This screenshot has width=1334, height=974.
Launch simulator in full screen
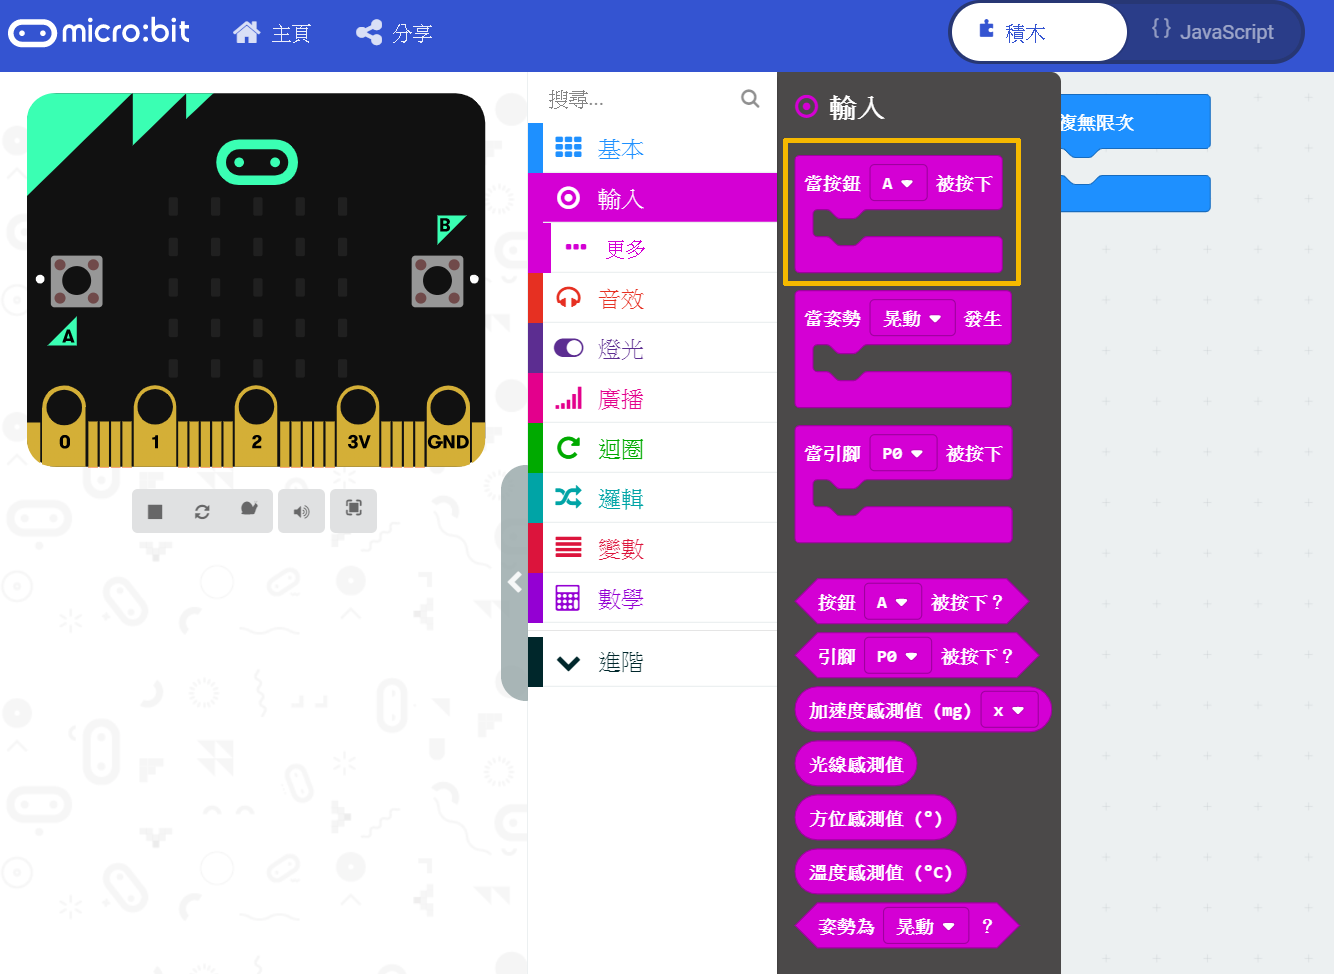pos(354,510)
